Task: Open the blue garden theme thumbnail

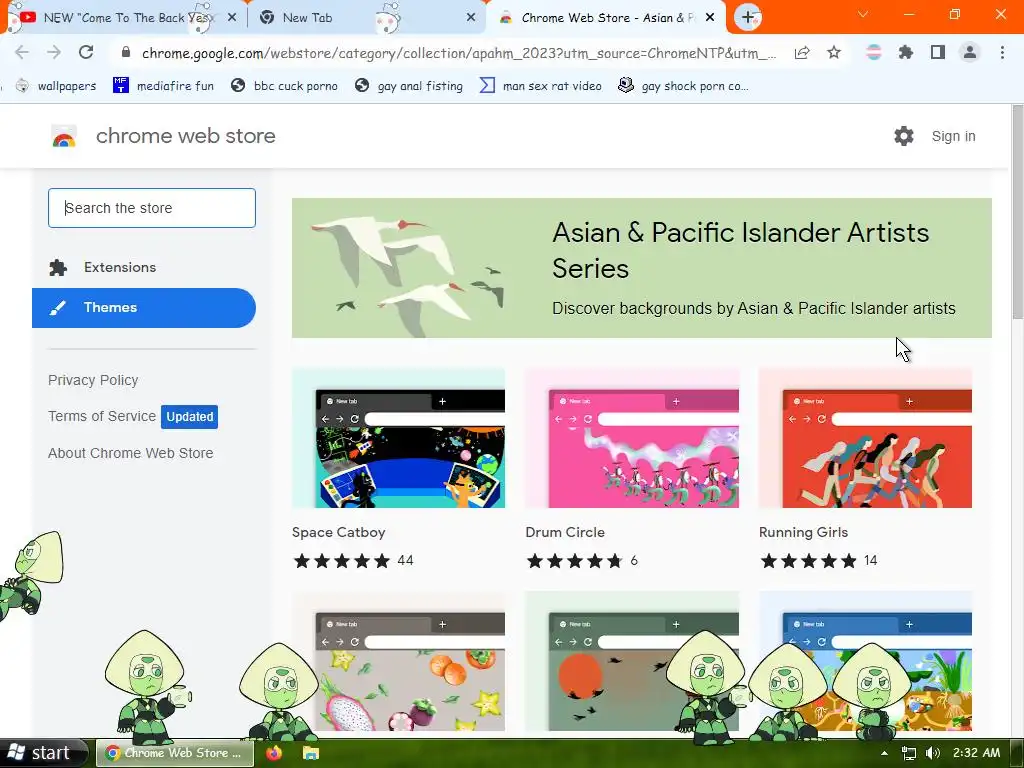Action: tap(865, 661)
